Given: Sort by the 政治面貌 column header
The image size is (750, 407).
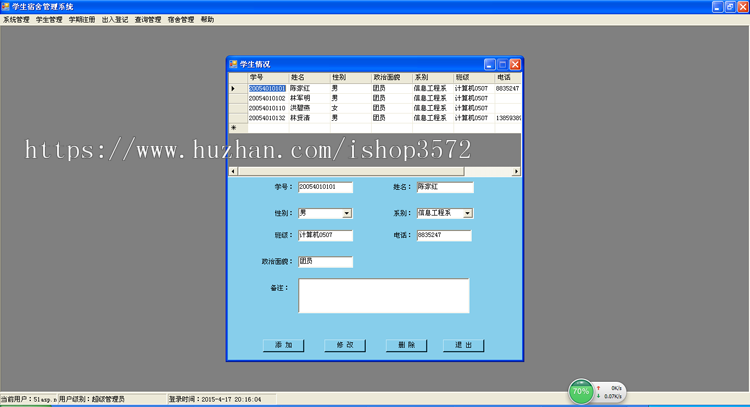Looking at the screenshot, I should click(x=392, y=77).
